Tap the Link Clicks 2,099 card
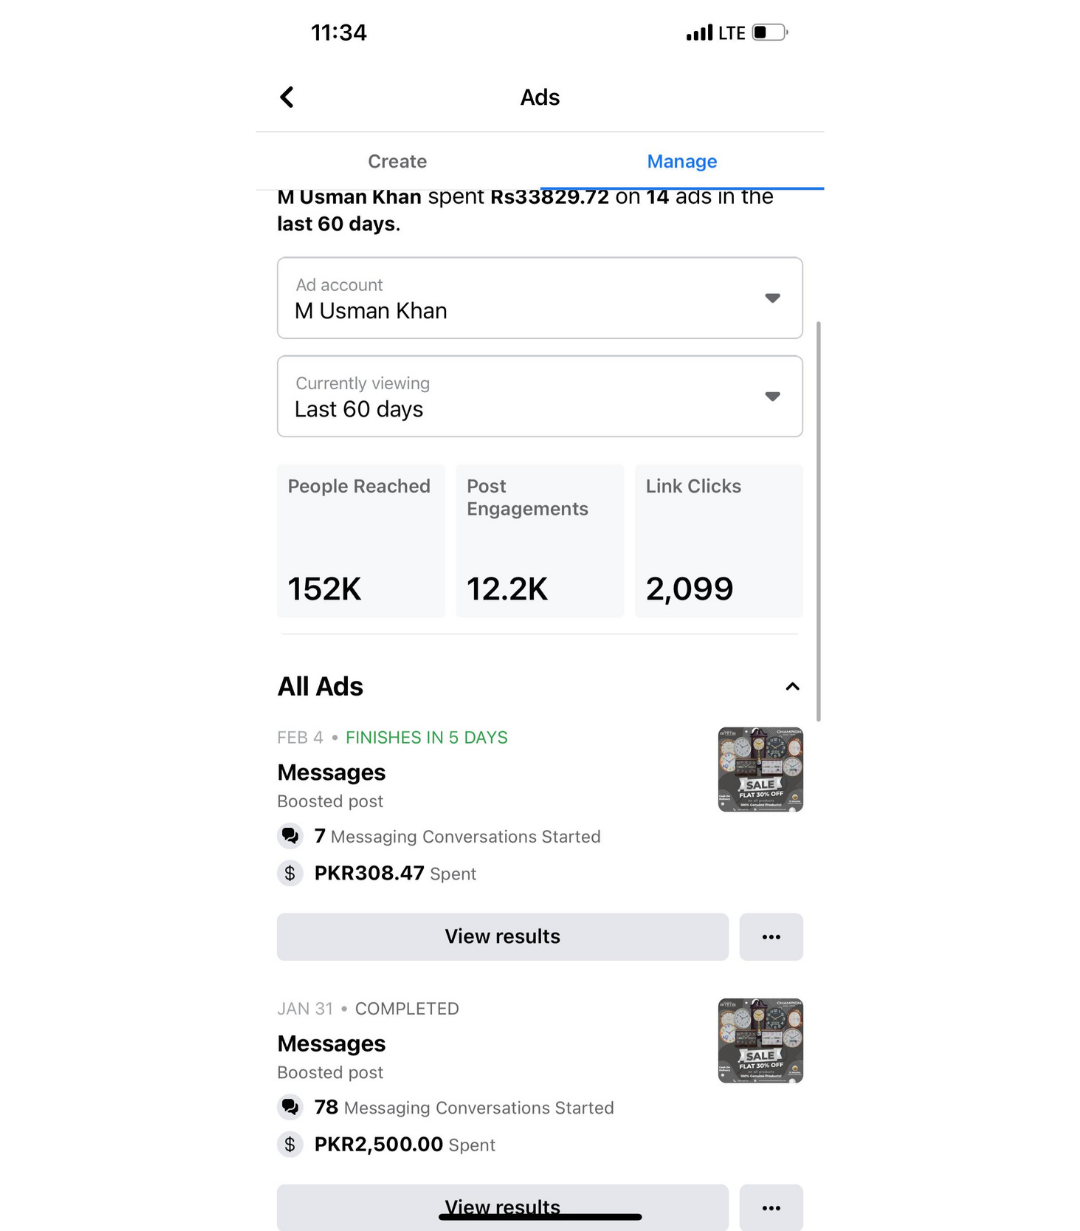The height and width of the screenshot is (1231, 1080). tap(719, 541)
